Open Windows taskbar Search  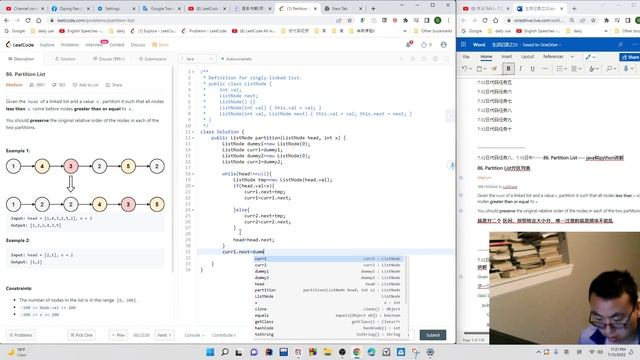(225, 352)
